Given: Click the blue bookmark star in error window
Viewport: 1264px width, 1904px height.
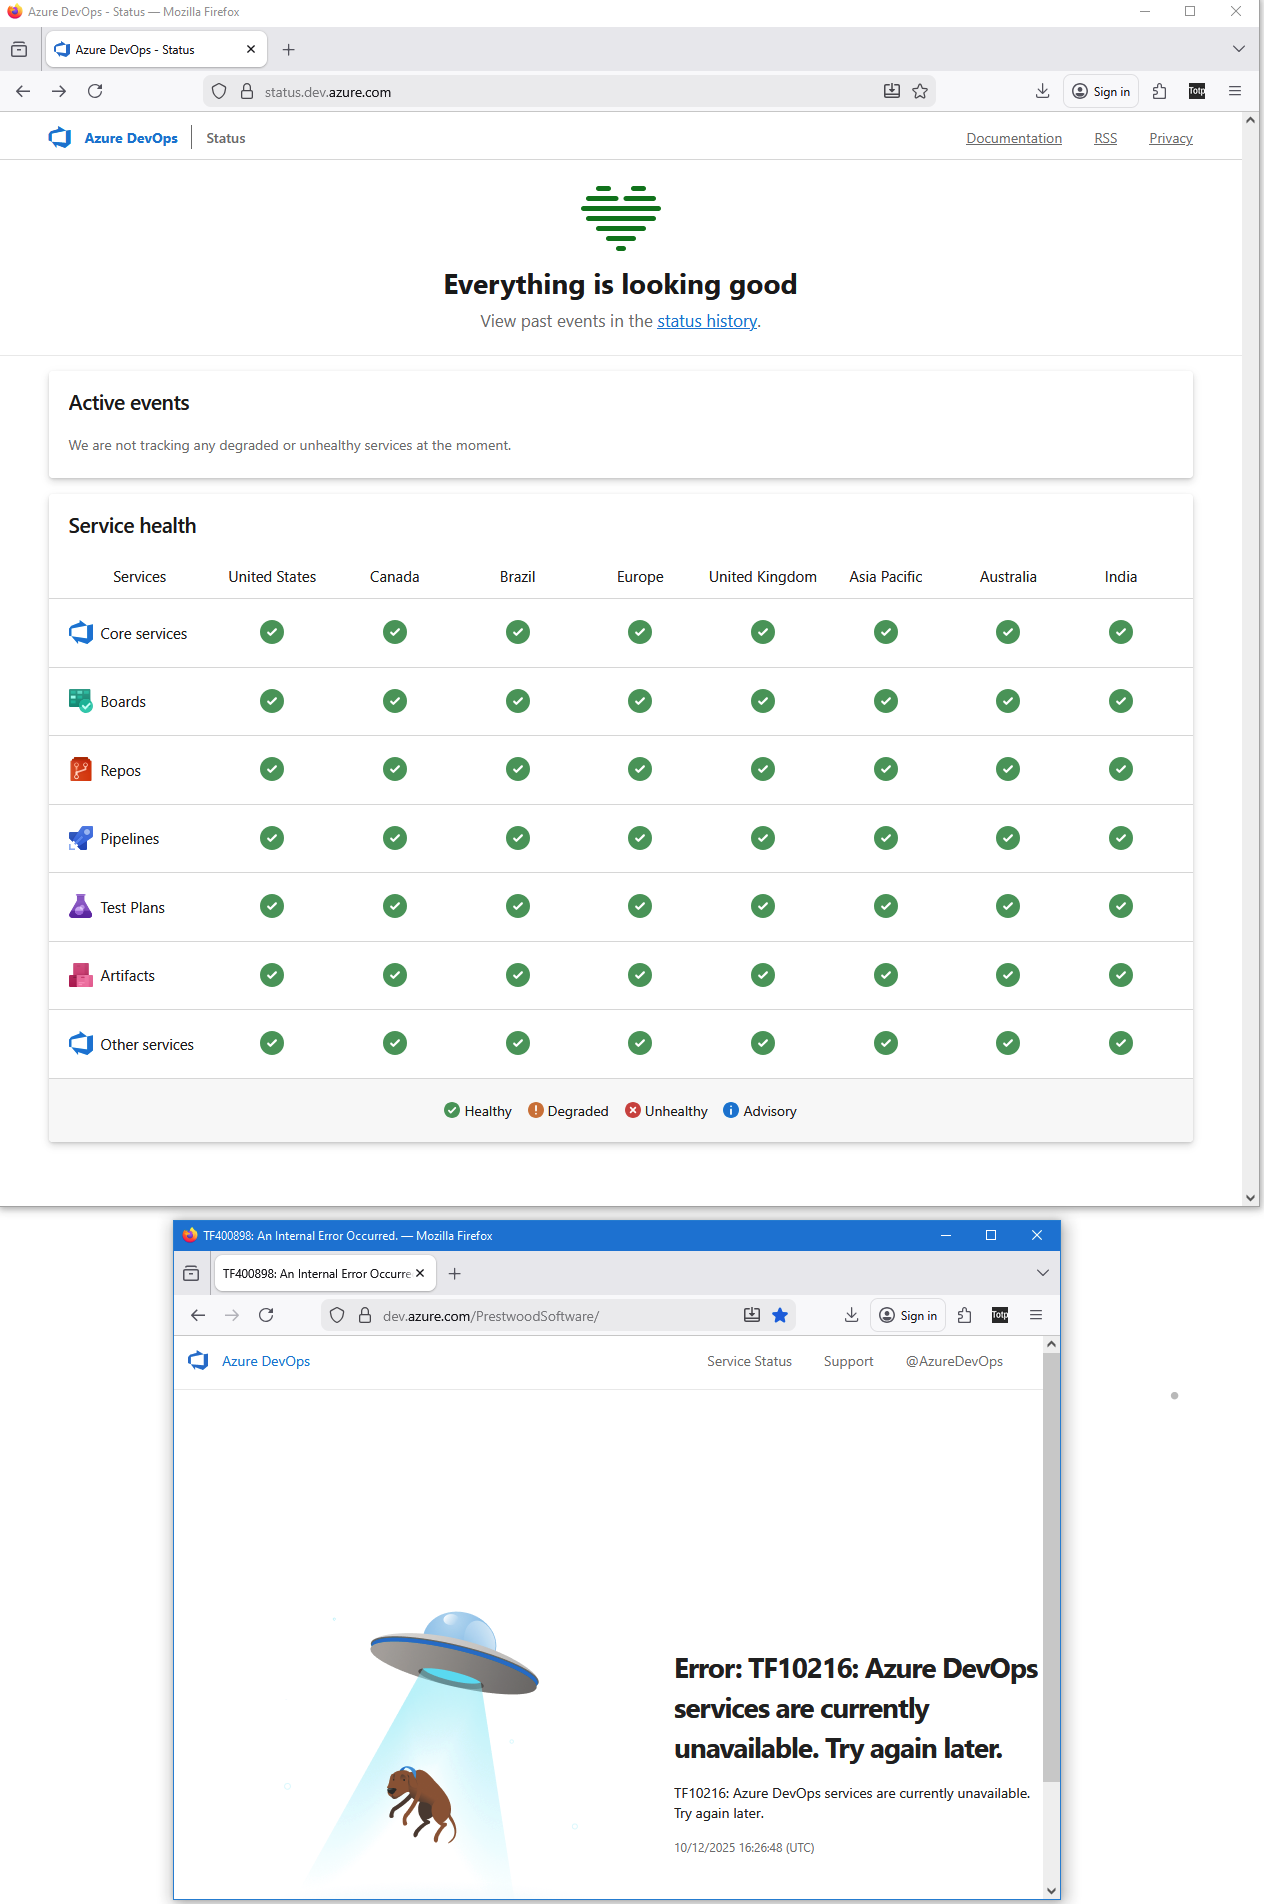Looking at the screenshot, I should pyautogui.click(x=780, y=1315).
